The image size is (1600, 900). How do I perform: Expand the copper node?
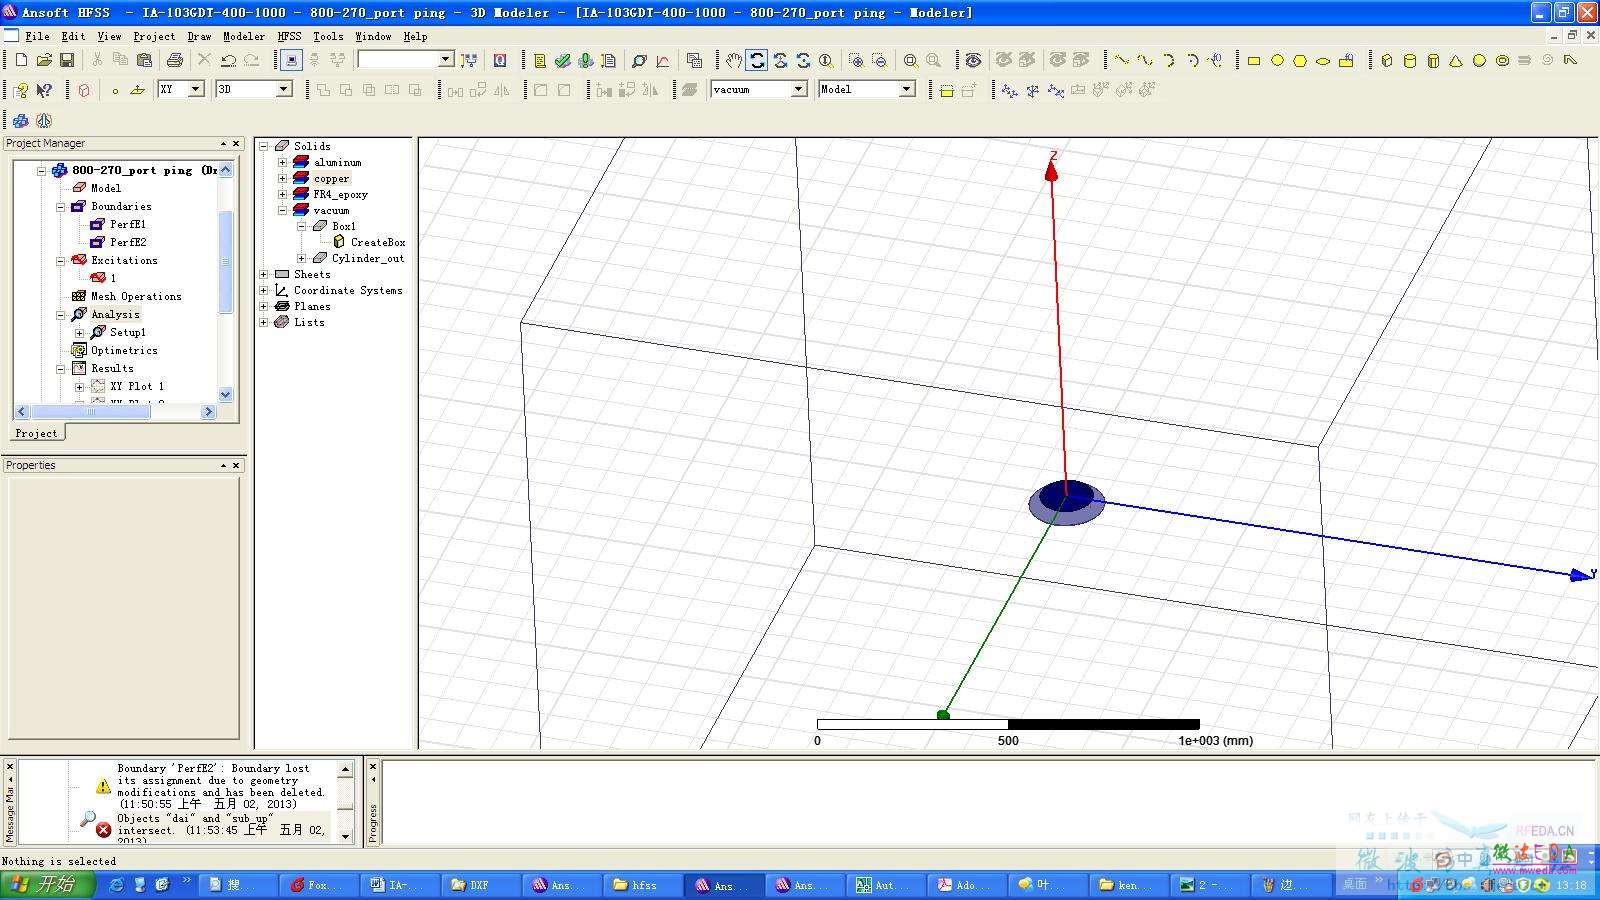point(283,178)
